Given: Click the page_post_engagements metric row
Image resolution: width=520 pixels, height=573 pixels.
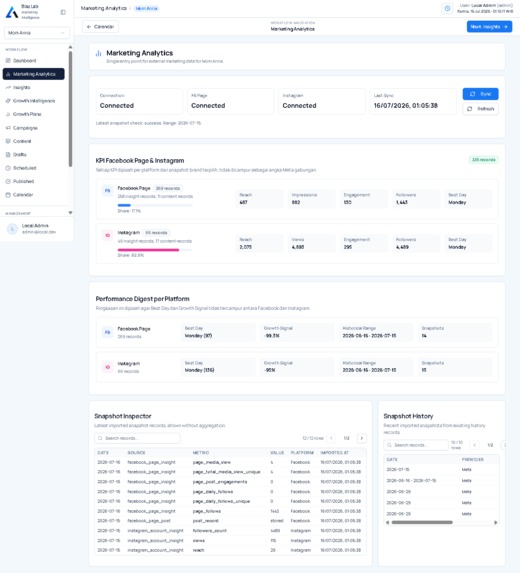Looking at the screenshot, I should click(230, 482).
